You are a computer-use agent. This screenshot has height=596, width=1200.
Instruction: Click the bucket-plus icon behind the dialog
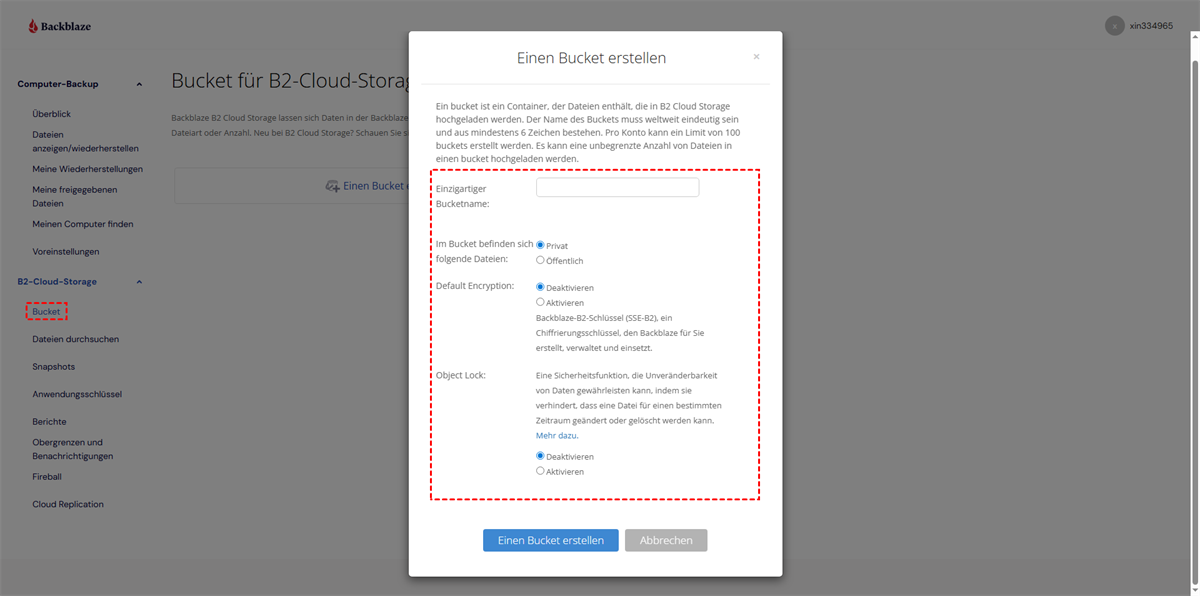pyautogui.click(x=332, y=186)
